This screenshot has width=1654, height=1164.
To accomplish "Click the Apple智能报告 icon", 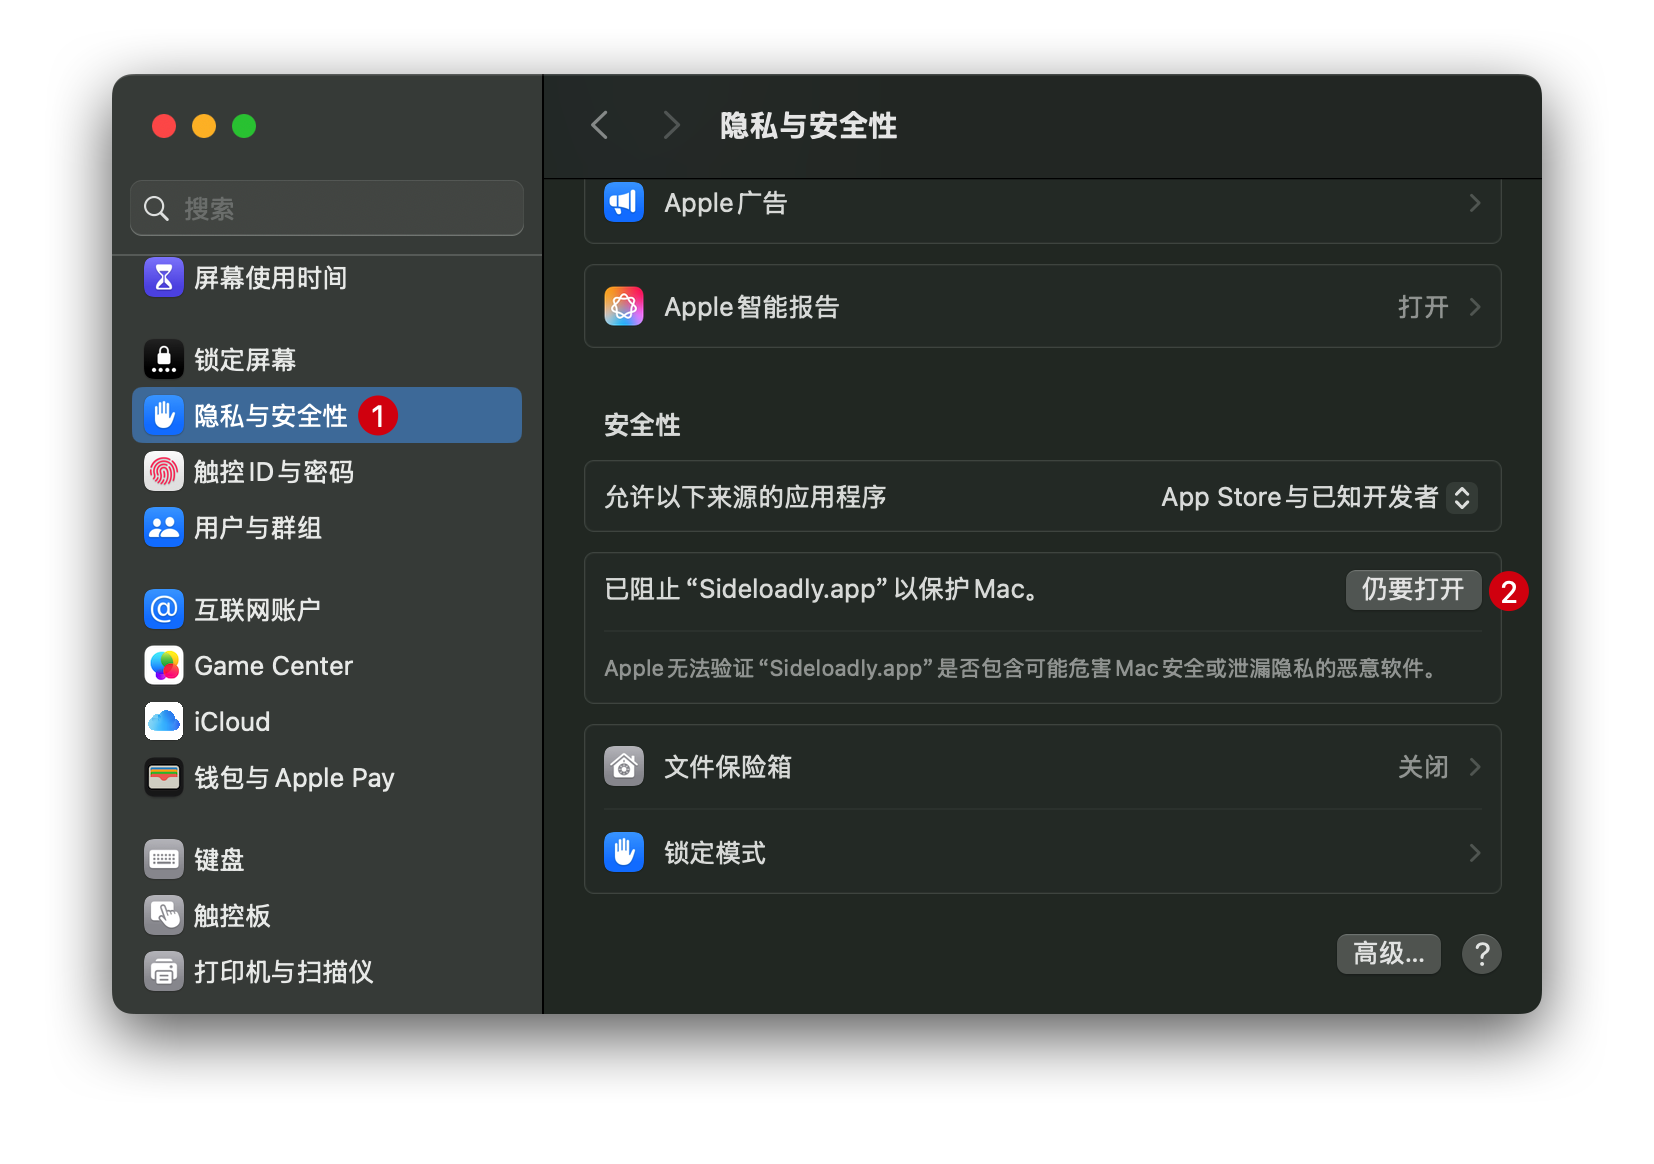I will [x=624, y=307].
